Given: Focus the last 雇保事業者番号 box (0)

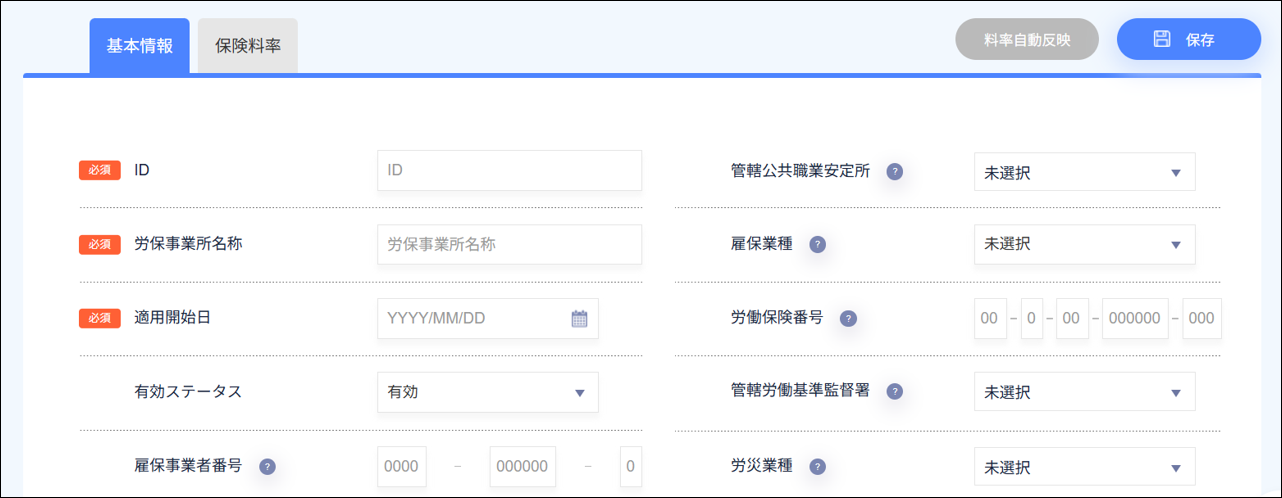Looking at the screenshot, I should click(x=630, y=466).
